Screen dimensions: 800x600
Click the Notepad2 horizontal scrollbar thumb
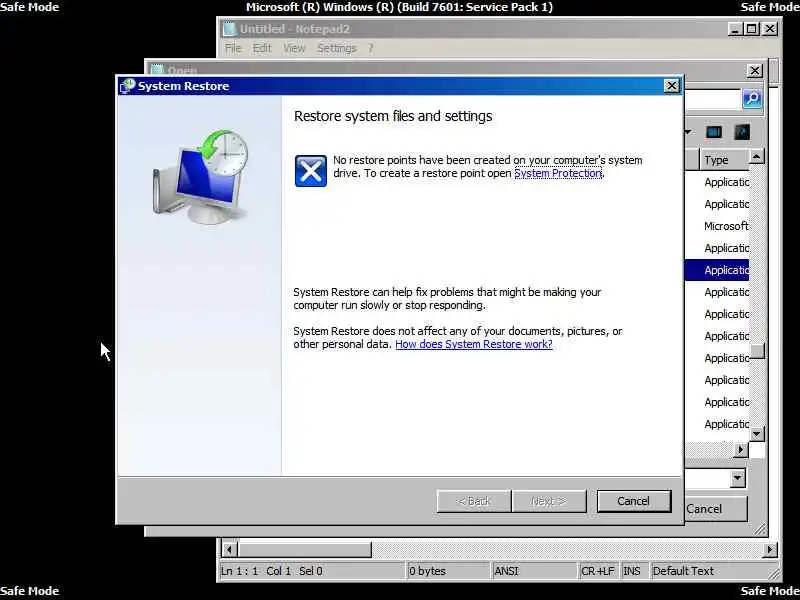point(305,549)
